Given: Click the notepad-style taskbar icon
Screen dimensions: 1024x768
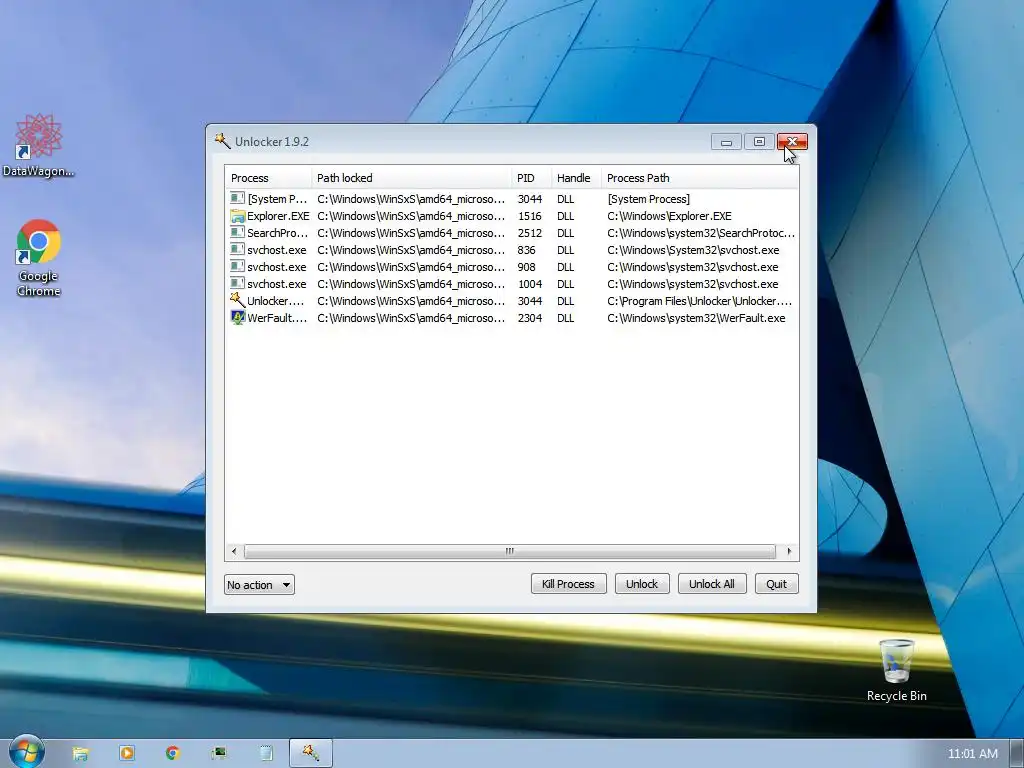Looking at the screenshot, I should 266,753.
